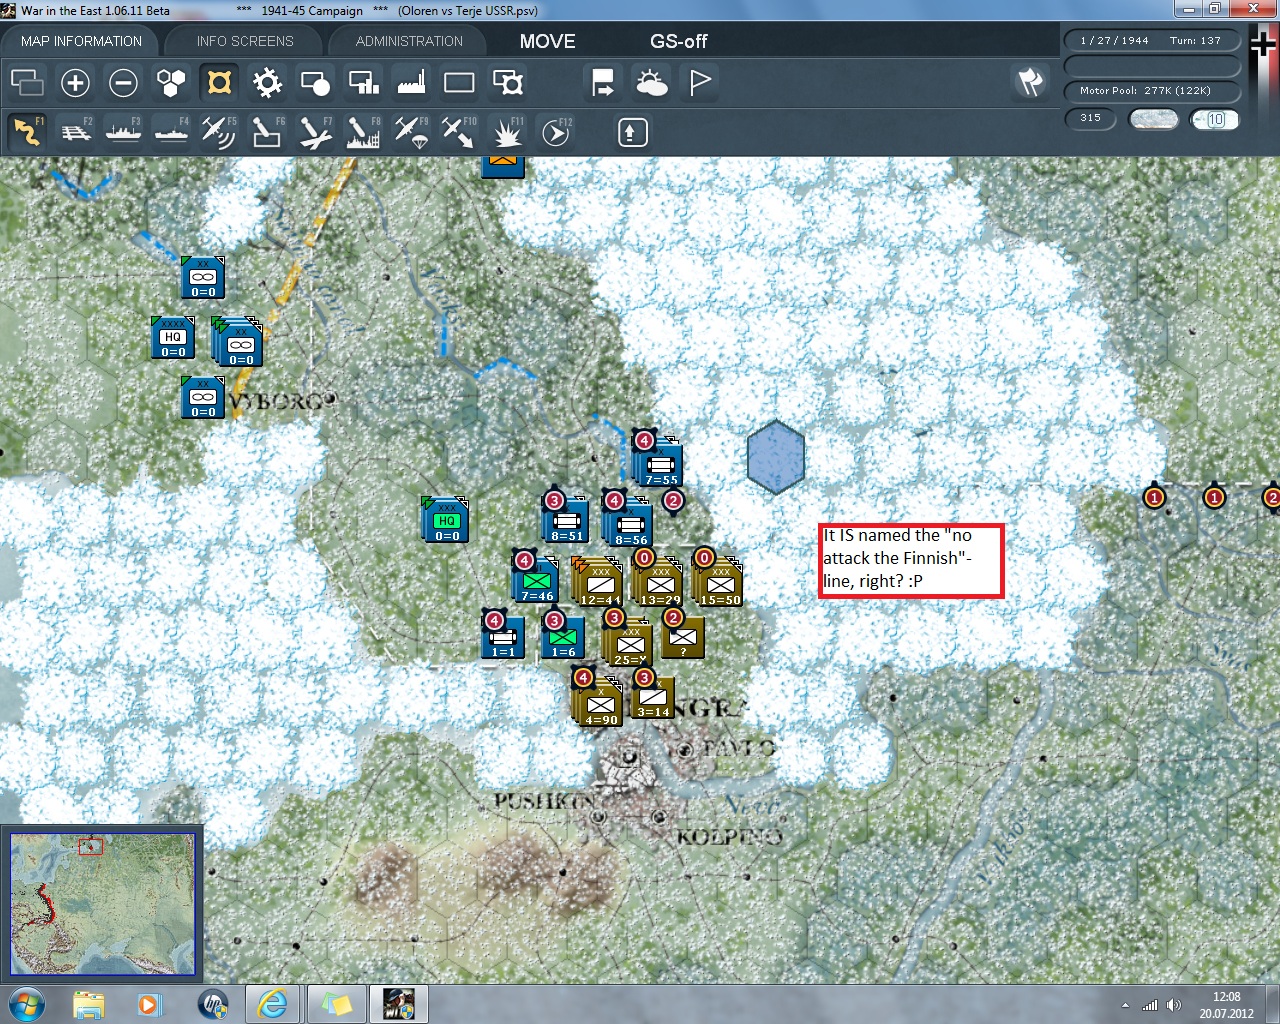Click the volume tray icon
The height and width of the screenshot is (1024, 1280).
coord(1173,1005)
